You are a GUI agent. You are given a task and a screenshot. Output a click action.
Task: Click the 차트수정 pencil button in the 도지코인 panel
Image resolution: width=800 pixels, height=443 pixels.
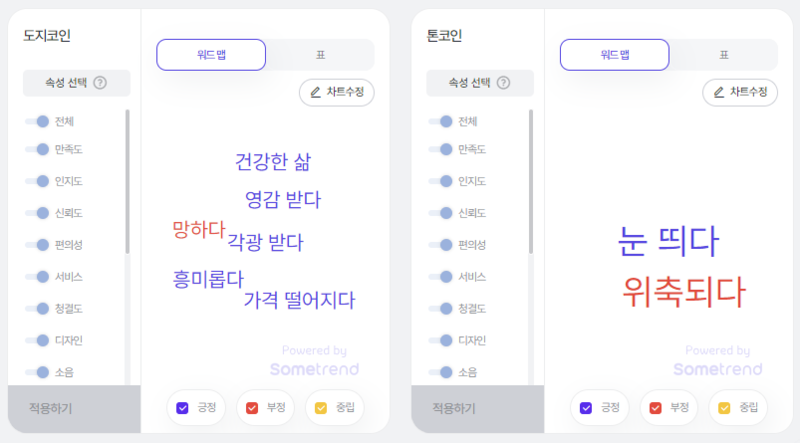click(336, 92)
